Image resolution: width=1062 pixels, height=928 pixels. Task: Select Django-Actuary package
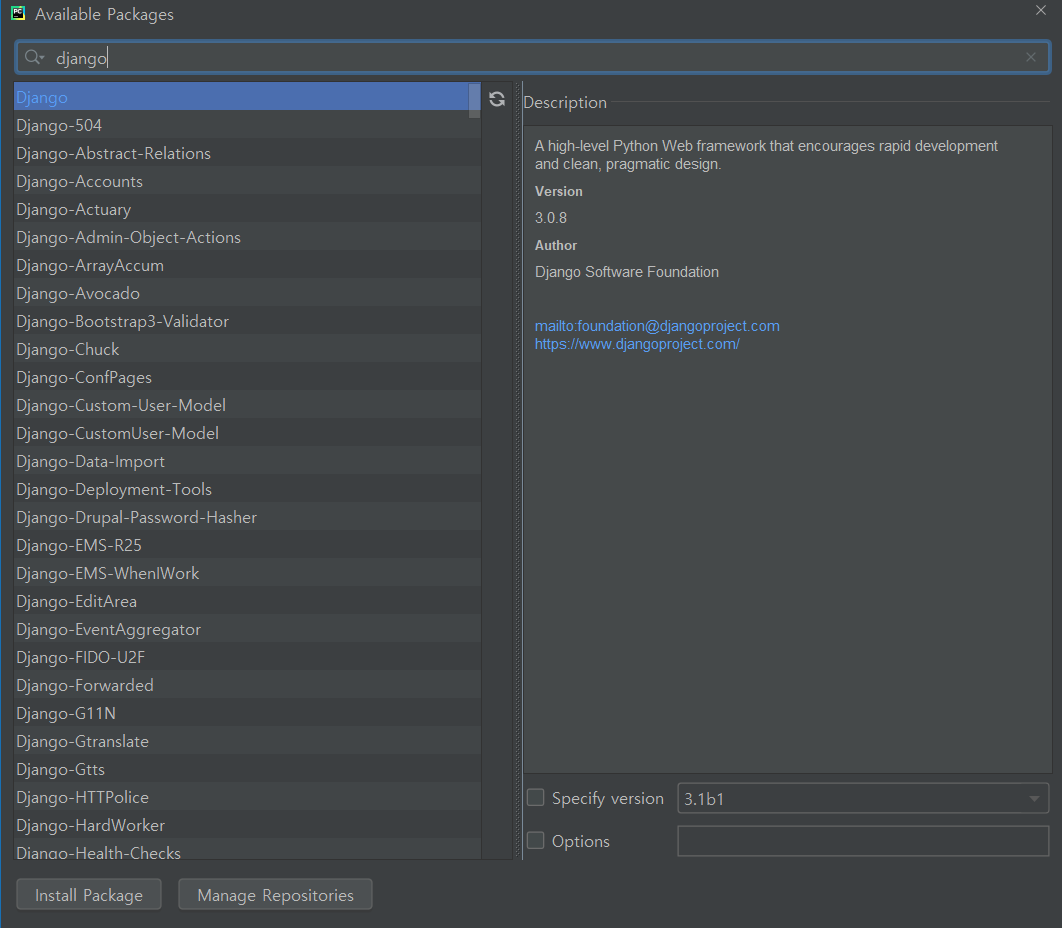[x=247, y=209]
